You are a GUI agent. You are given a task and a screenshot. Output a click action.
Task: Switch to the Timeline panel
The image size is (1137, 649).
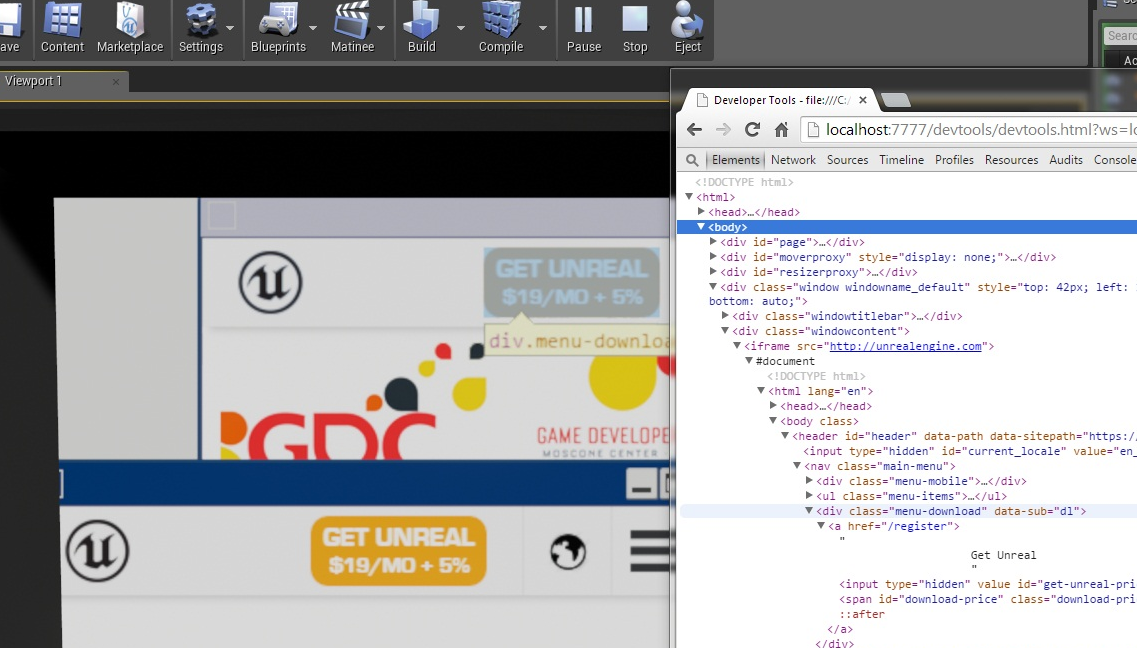click(x=901, y=160)
